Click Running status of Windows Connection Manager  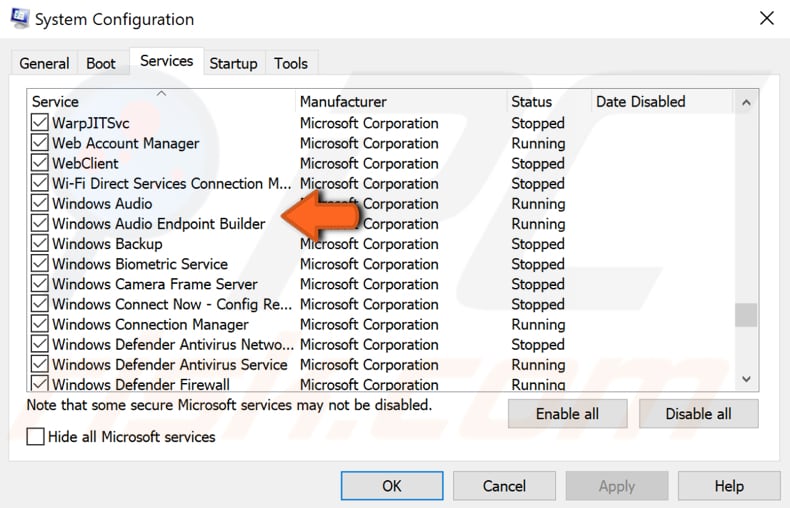click(538, 325)
